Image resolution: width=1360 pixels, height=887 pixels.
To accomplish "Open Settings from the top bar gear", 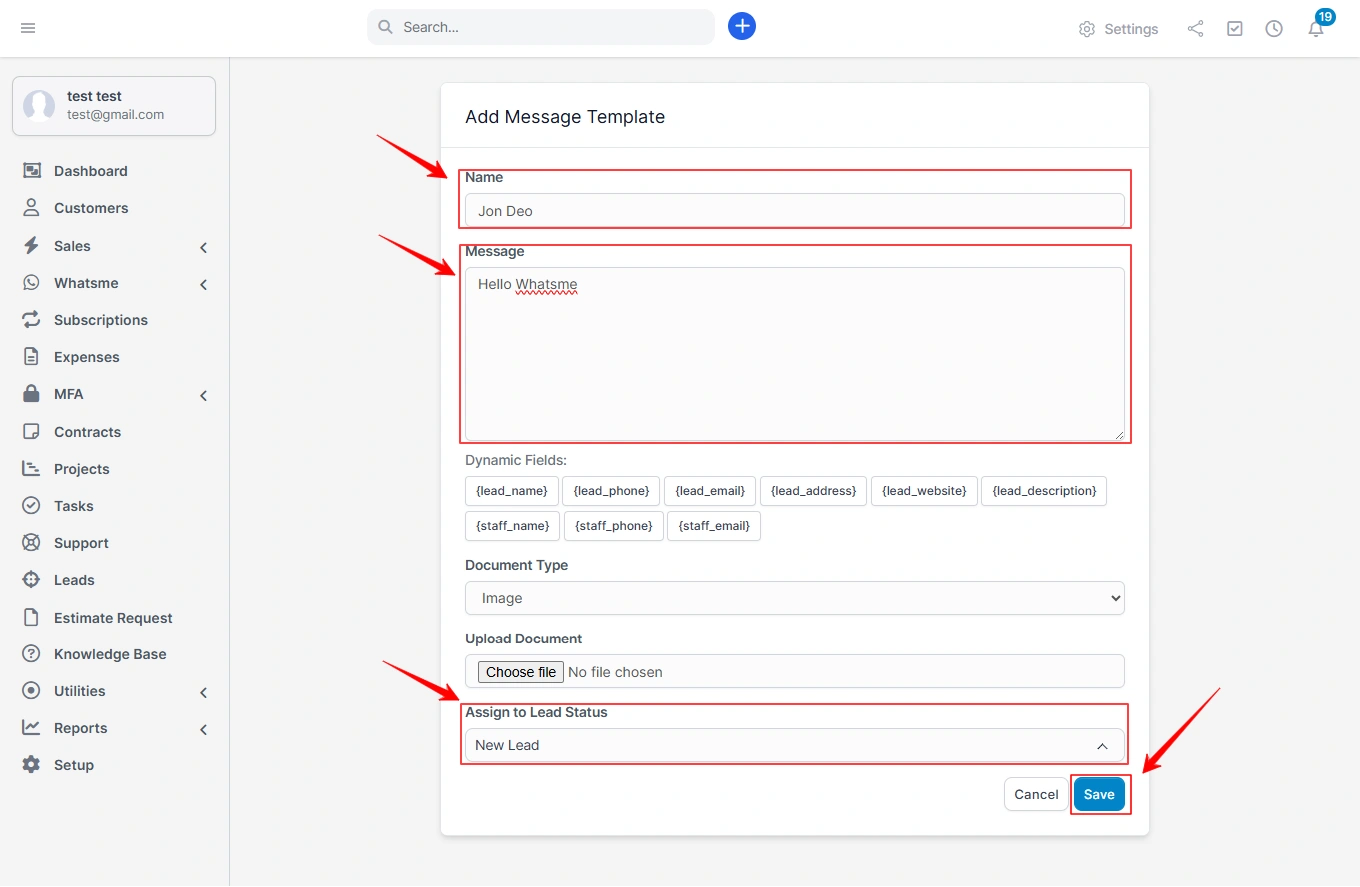I will (x=1118, y=29).
